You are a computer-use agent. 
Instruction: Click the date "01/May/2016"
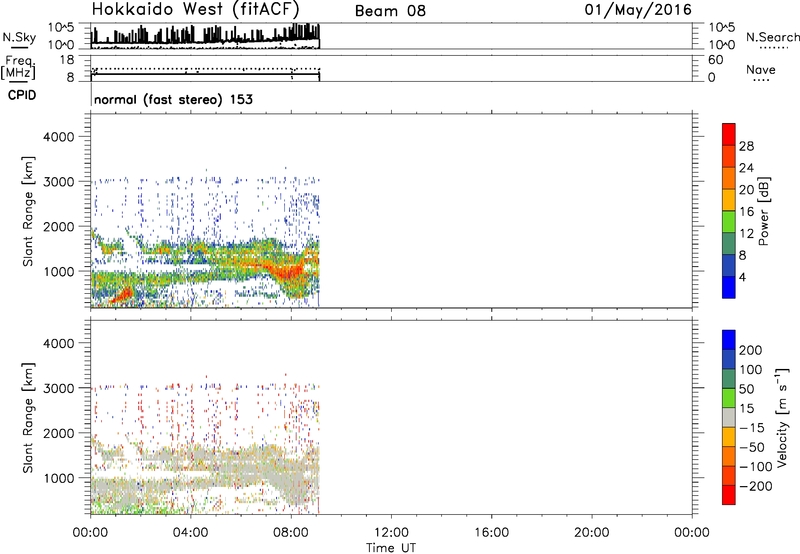[638, 10]
